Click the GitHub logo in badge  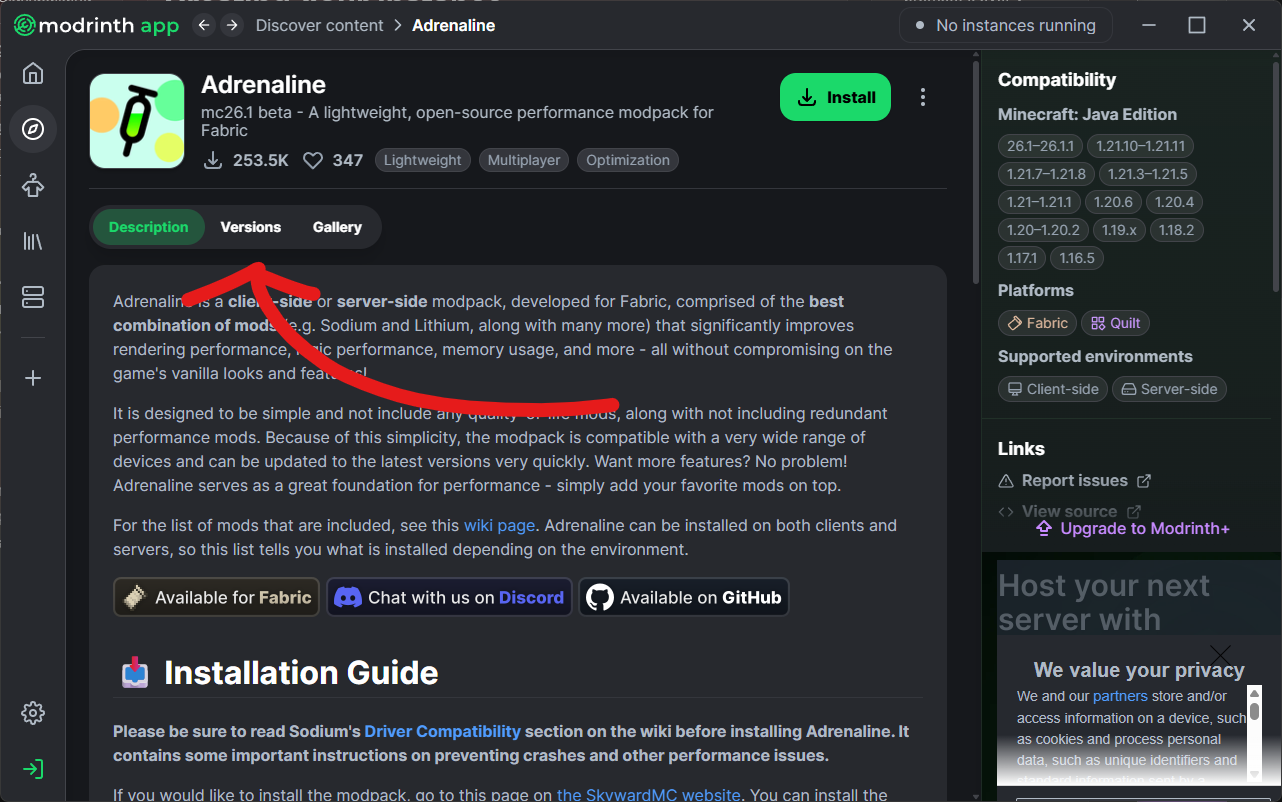point(599,597)
